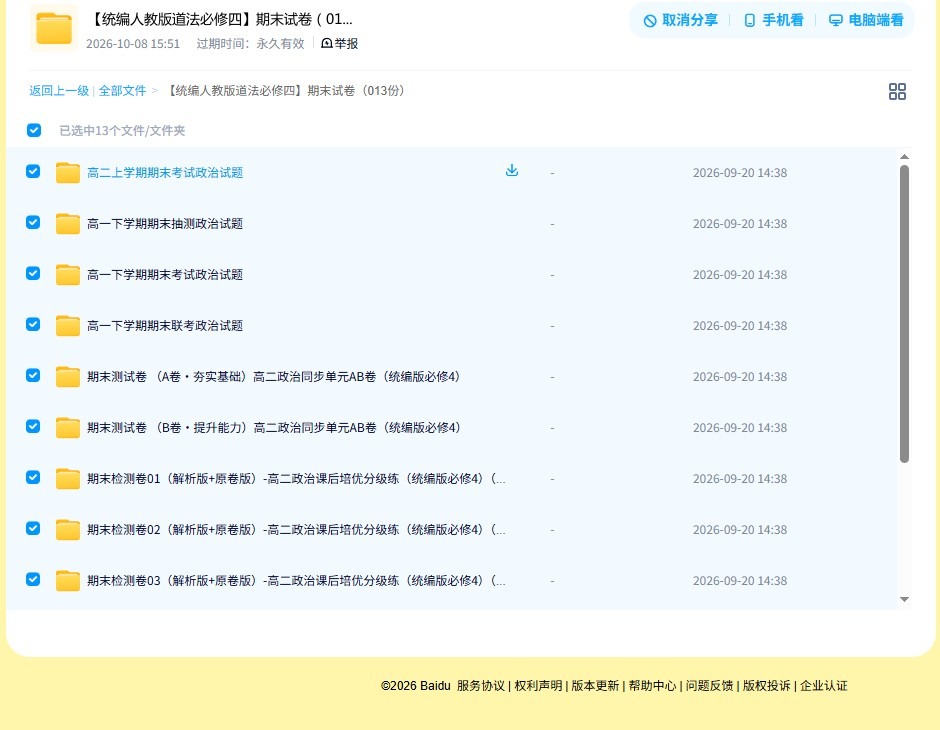Click the scrollbar up arrow
The image size is (940, 730).
904,156
